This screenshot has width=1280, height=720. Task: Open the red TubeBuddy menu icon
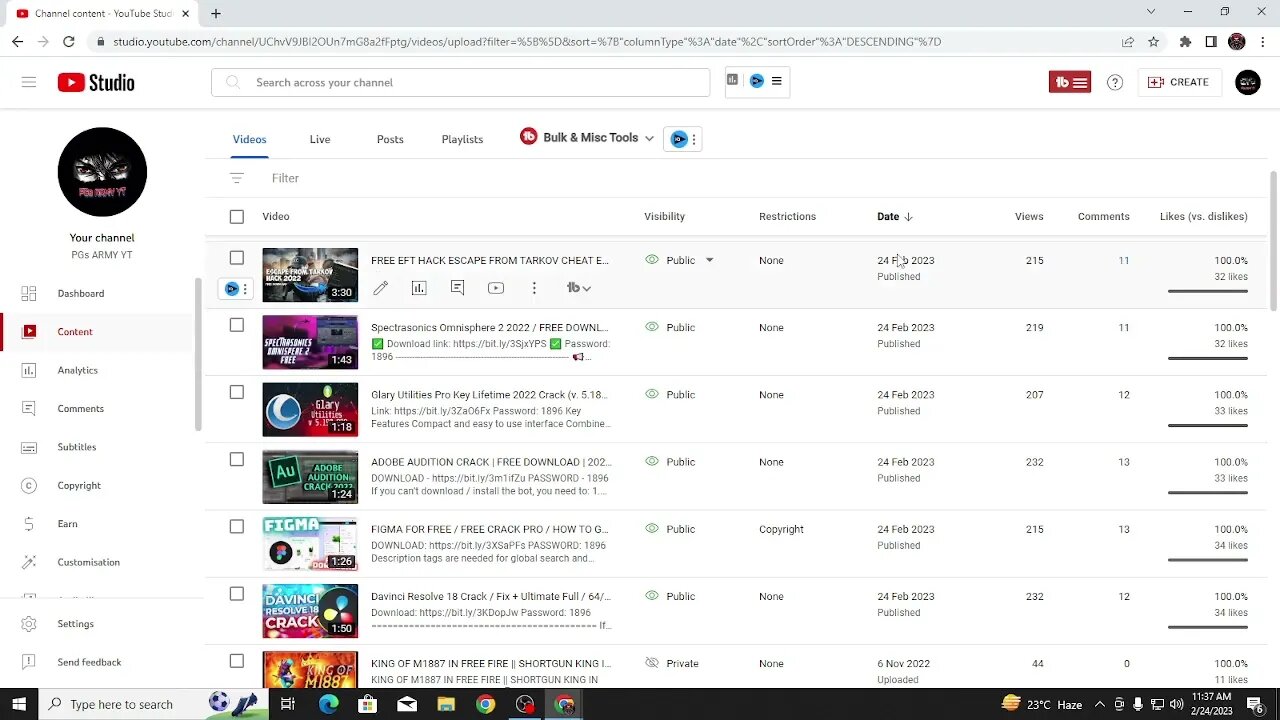point(1070,82)
